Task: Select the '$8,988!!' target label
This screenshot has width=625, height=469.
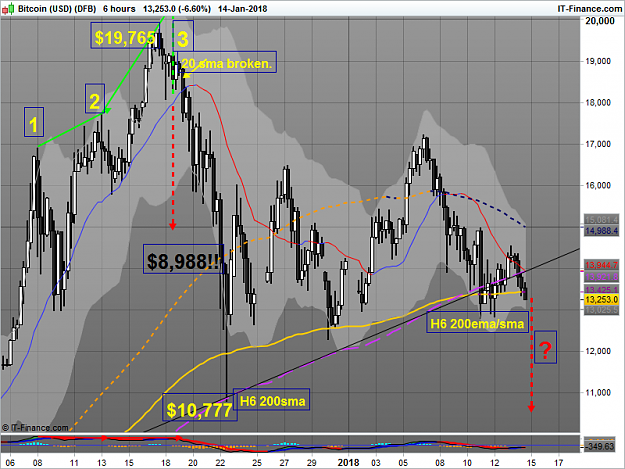Action: coord(183,259)
